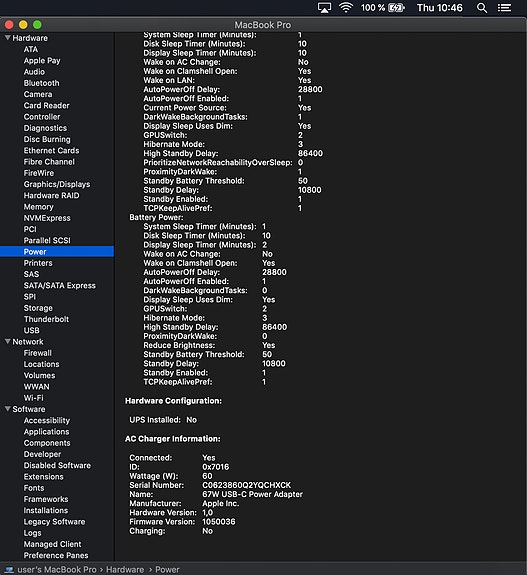Select Thunderbolt under Hardware
The image size is (527, 575).
46,319
